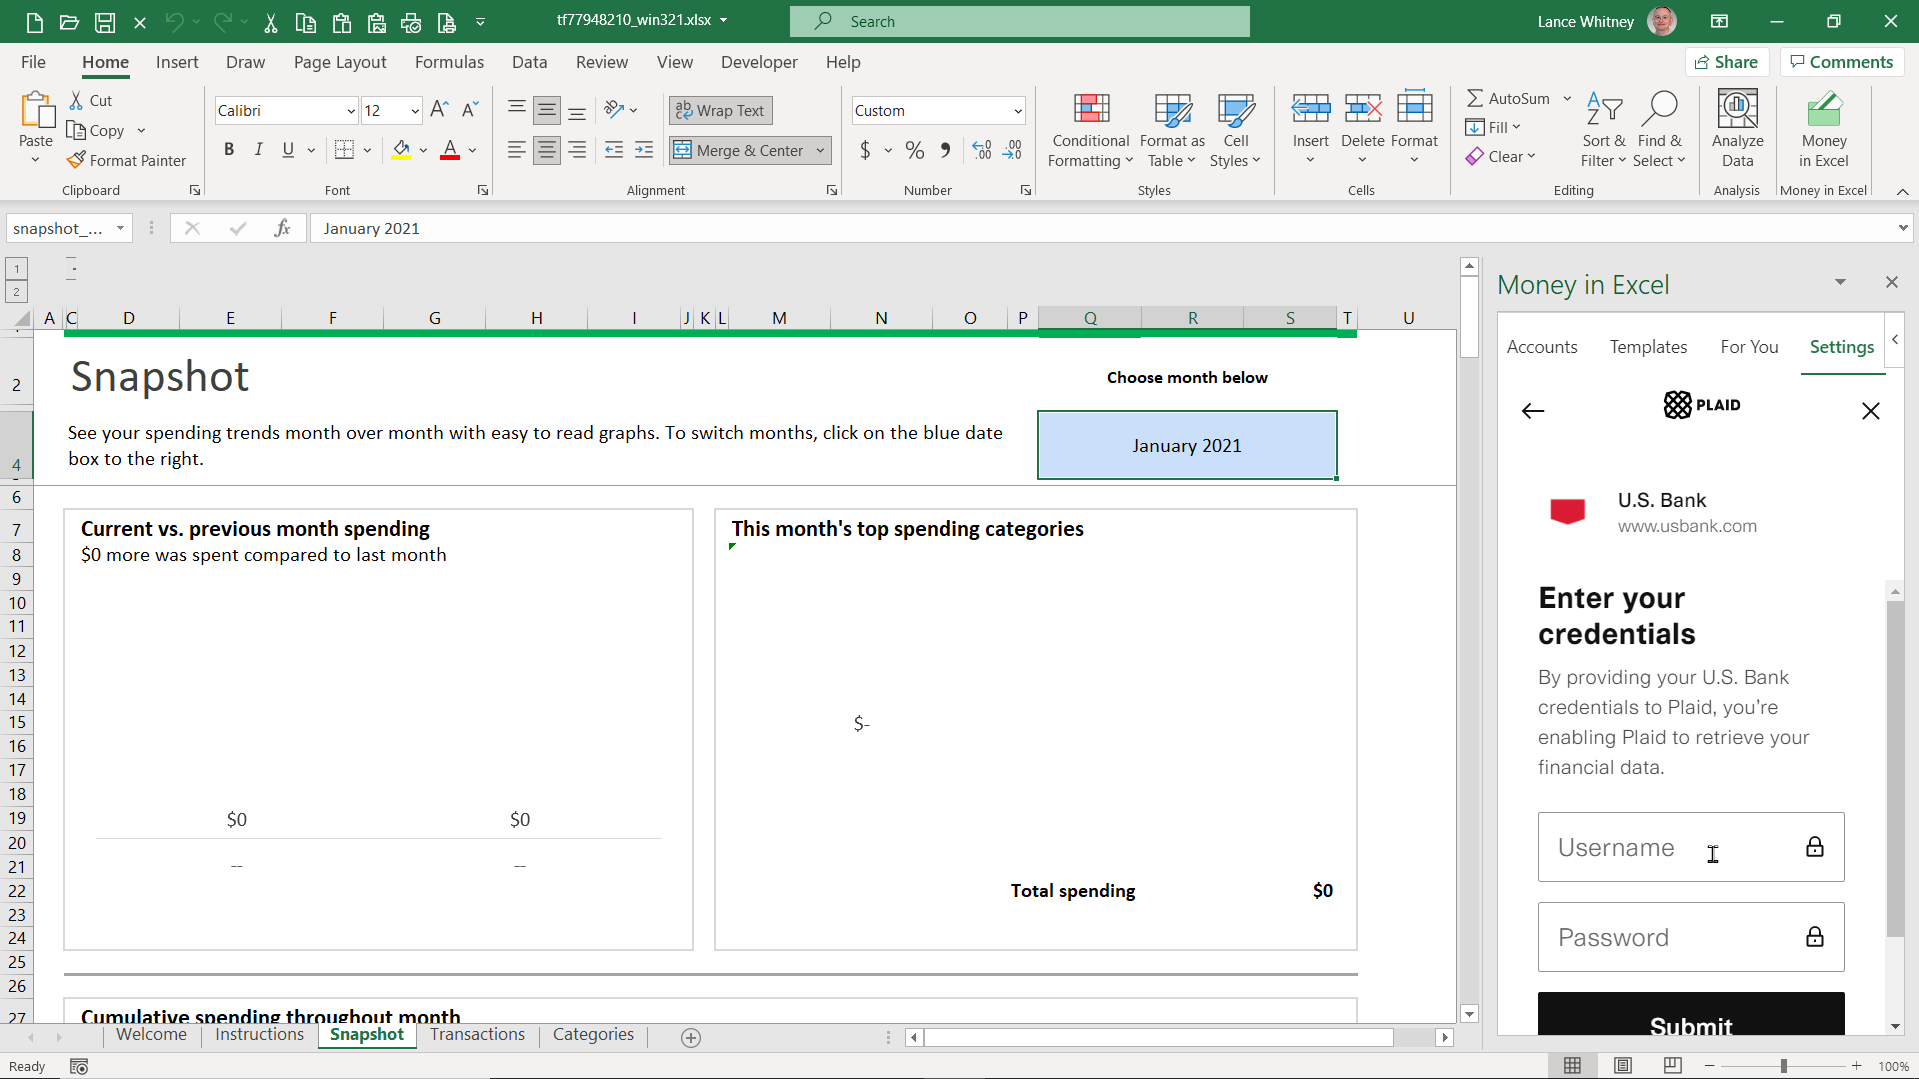Click Decrease Decimal icon
Screen dimensions: 1919x1079
point(1013,150)
